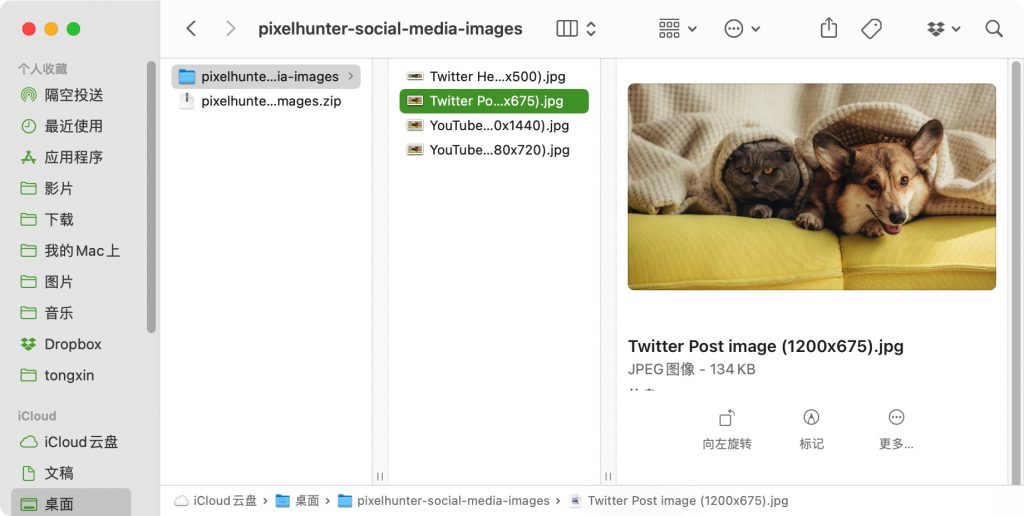The width and height of the screenshot is (1024, 516).
Task: Click the tag icon to edit tags
Action: [x=871, y=29]
